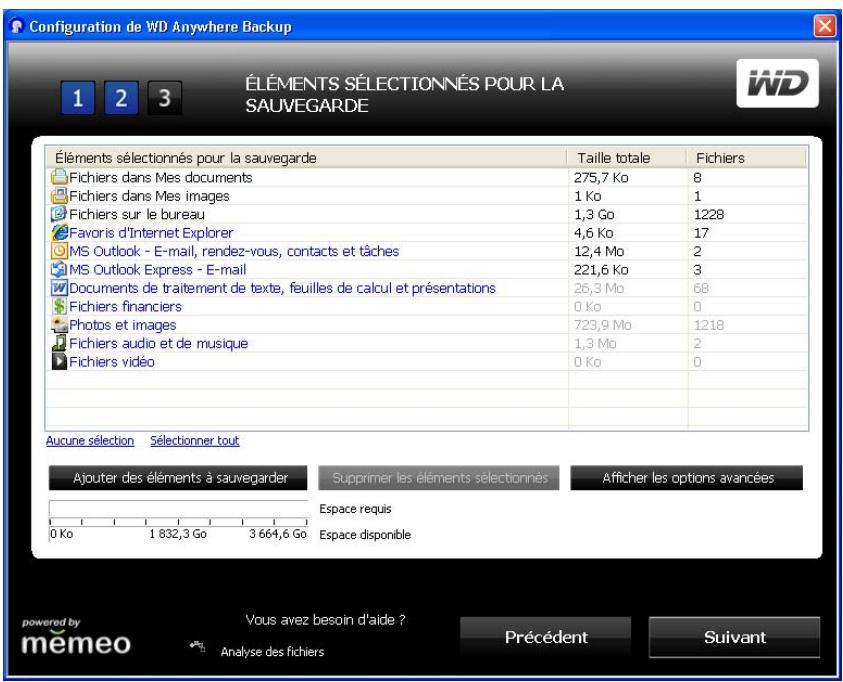Select the Fichiers dans Mes images row
Viewport: 843px width, 682px height.
pyautogui.click(x=427, y=196)
